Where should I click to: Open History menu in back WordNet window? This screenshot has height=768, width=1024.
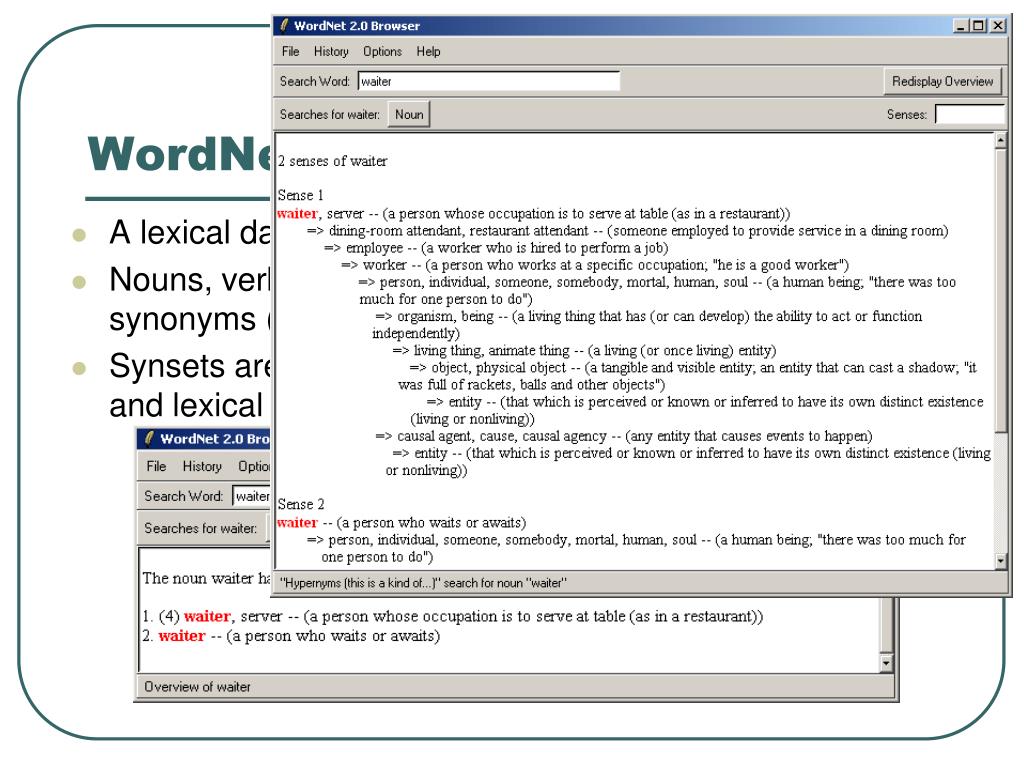[202, 466]
